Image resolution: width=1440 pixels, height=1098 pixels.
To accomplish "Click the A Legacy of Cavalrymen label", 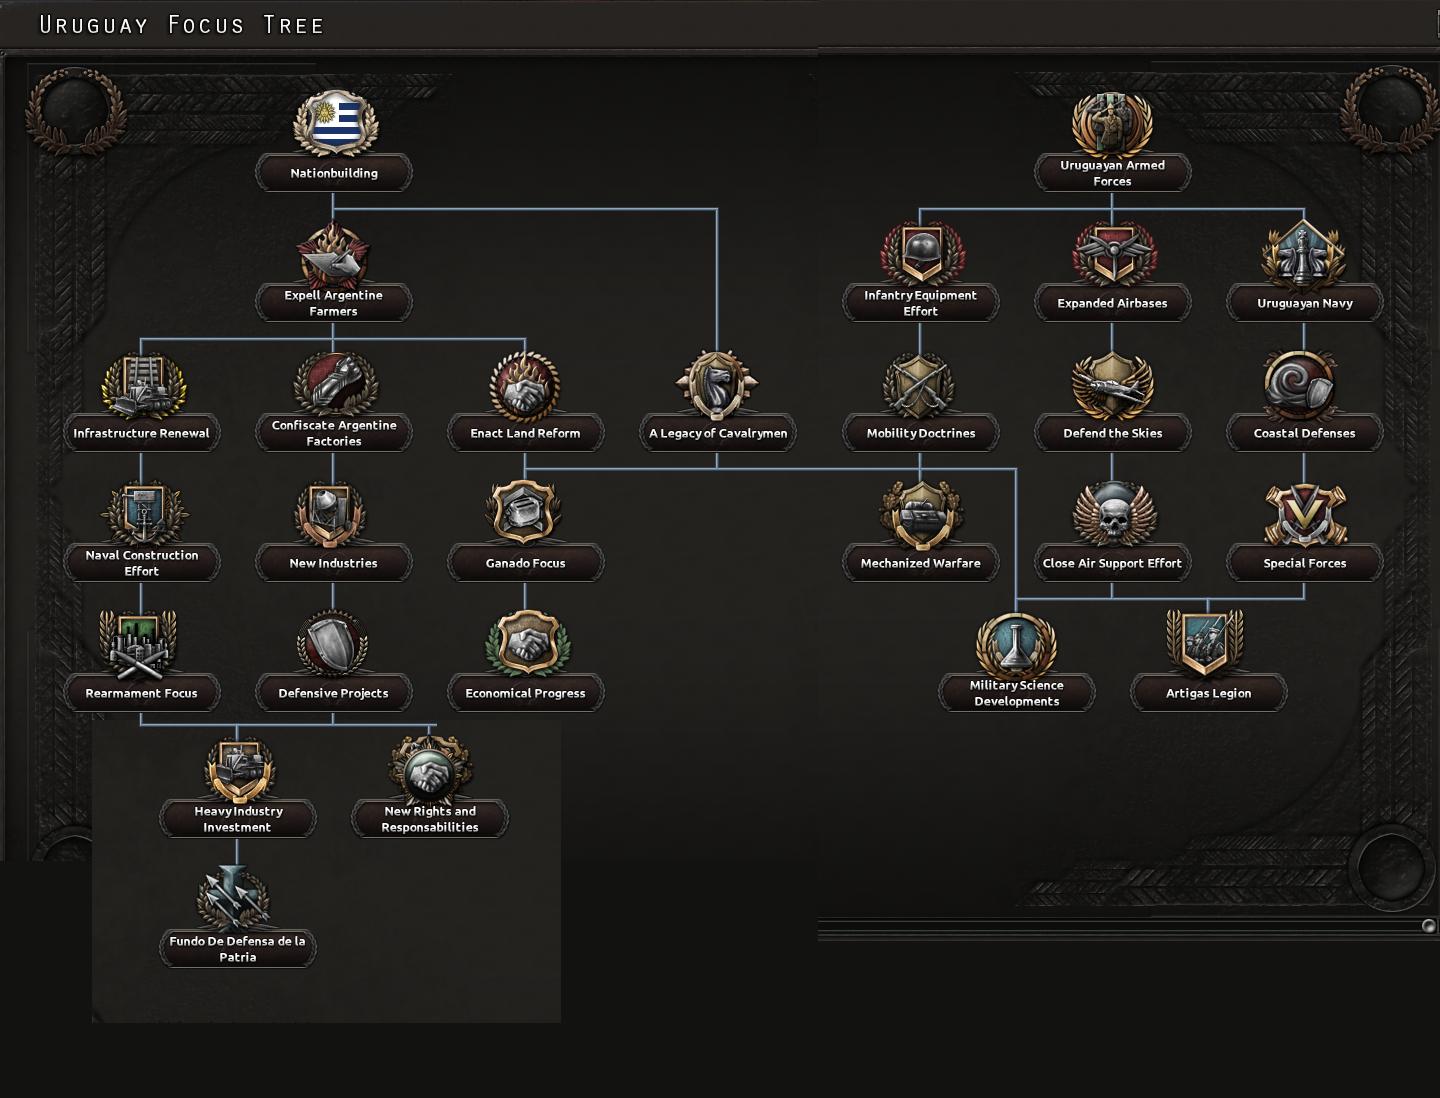I will 717,433.
